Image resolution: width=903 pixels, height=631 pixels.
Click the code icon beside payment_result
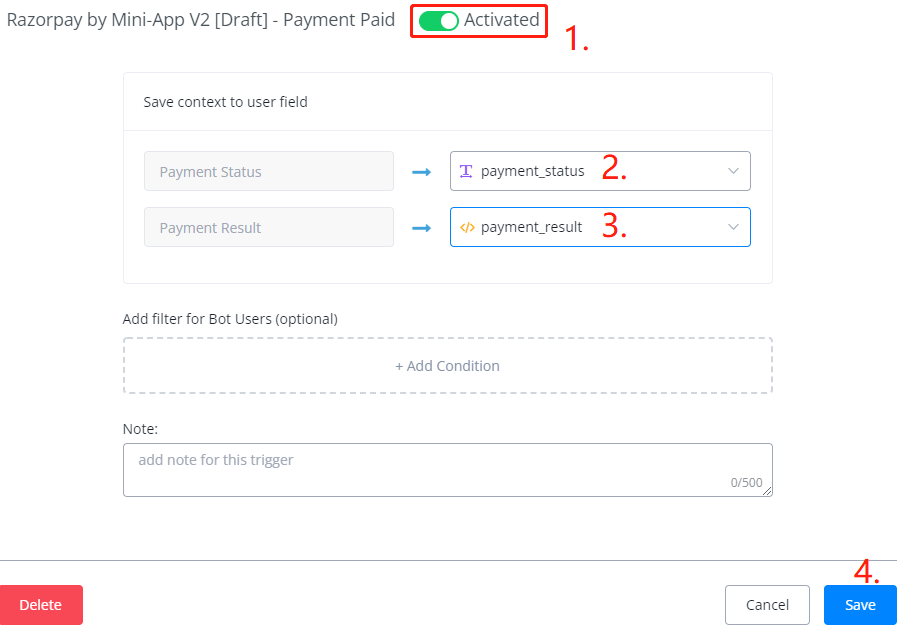point(466,227)
